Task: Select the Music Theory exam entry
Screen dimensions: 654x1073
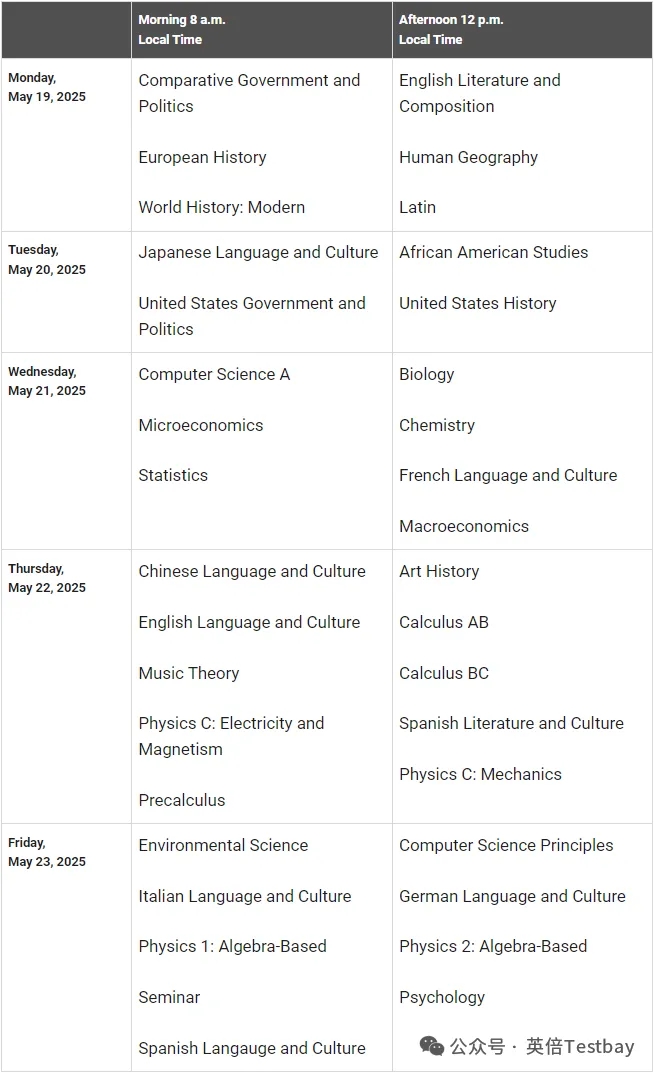Action: pyautogui.click(x=189, y=673)
